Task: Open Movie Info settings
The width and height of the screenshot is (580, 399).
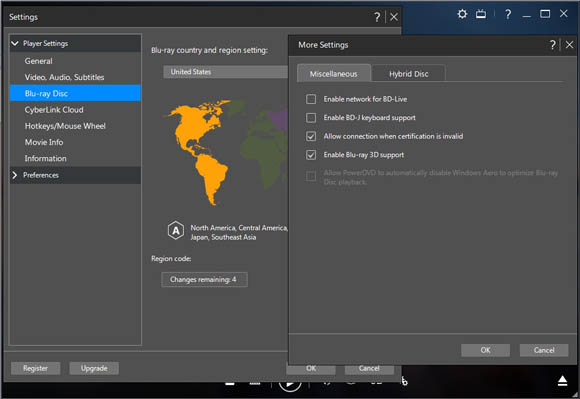Action: [75, 142]
